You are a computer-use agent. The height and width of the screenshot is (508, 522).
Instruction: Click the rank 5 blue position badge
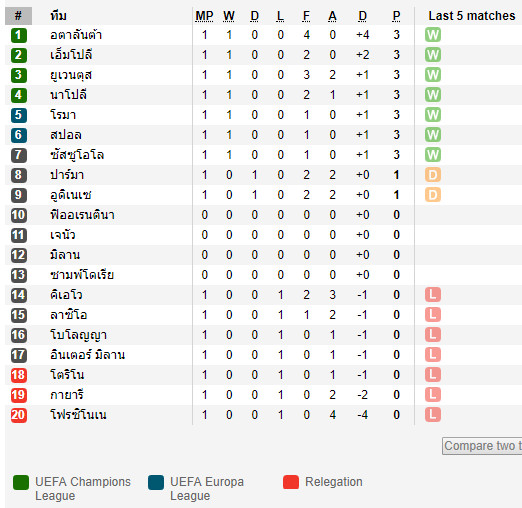(x=19, y=115)
